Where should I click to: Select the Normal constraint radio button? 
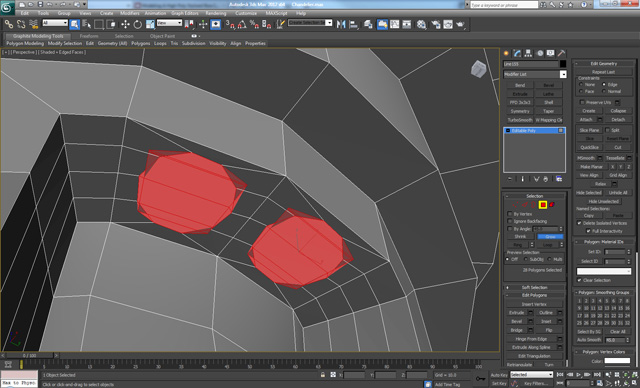(x=604, y=91)
